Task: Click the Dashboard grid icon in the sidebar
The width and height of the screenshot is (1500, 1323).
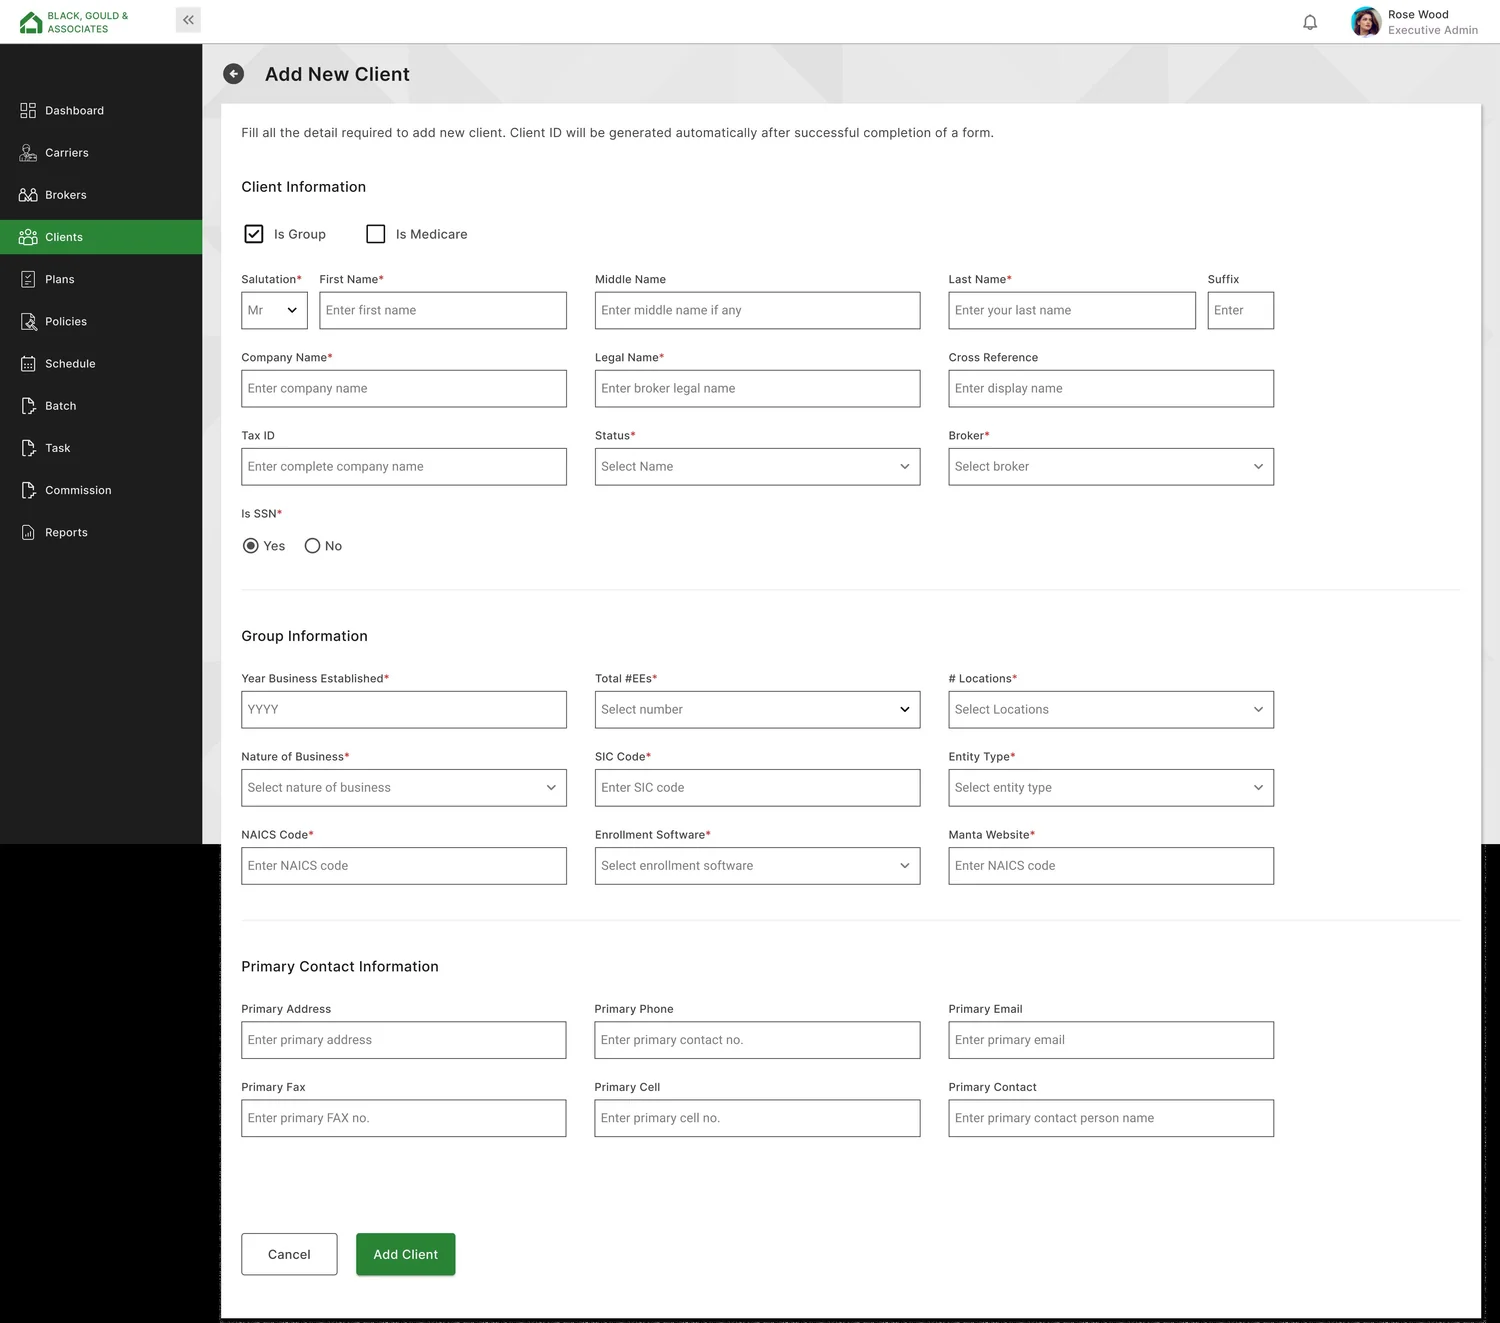Action: click(x=28, y=111)
